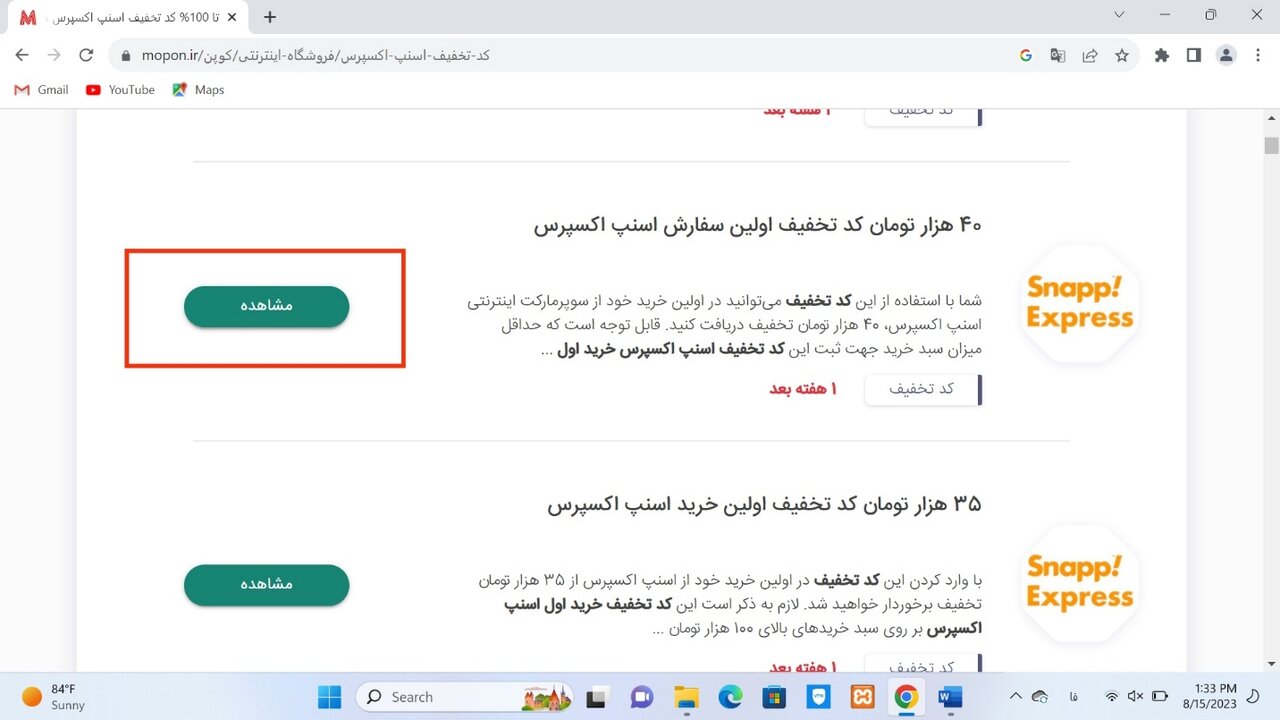
Task: Open Task View on the taskbar
Action: pos(597,697)
